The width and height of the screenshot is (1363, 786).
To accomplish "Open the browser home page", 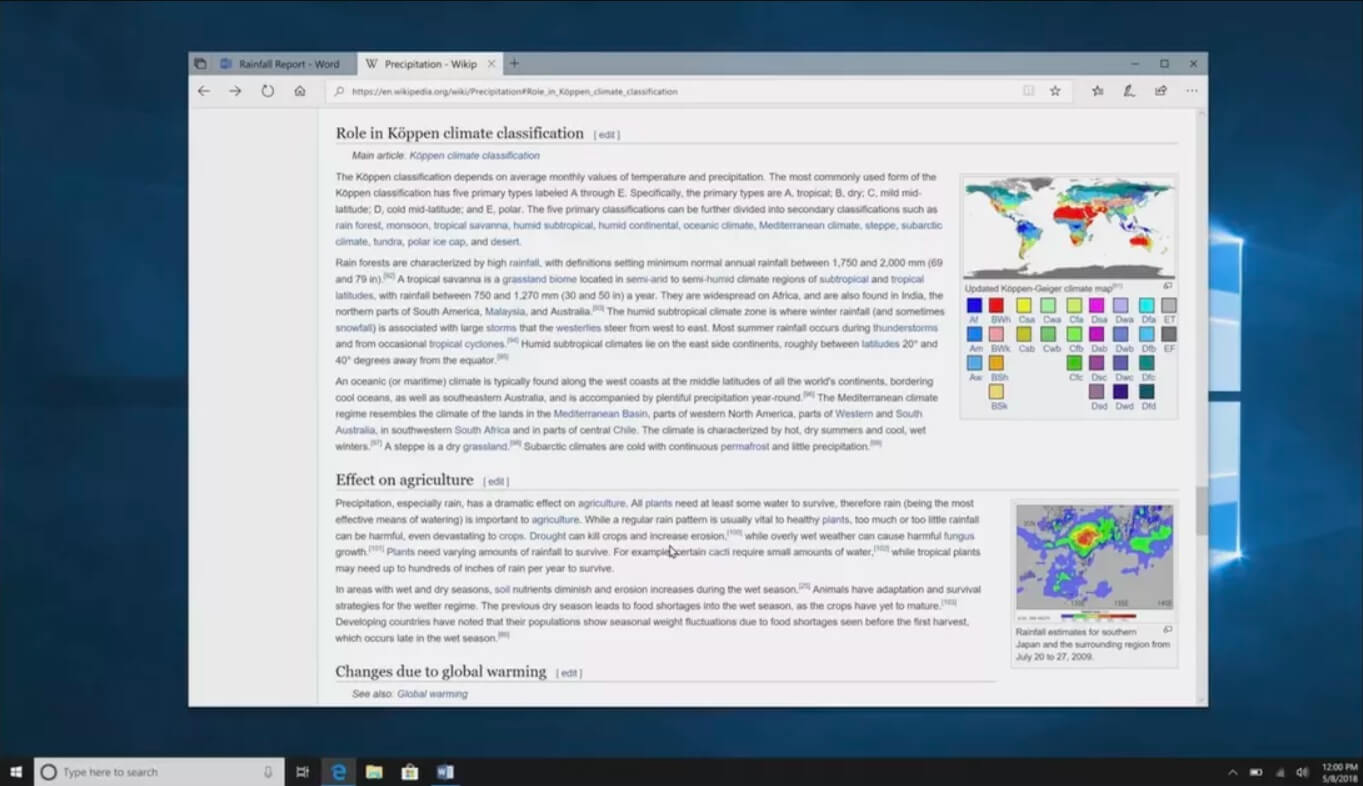I will tap(300, 91).
